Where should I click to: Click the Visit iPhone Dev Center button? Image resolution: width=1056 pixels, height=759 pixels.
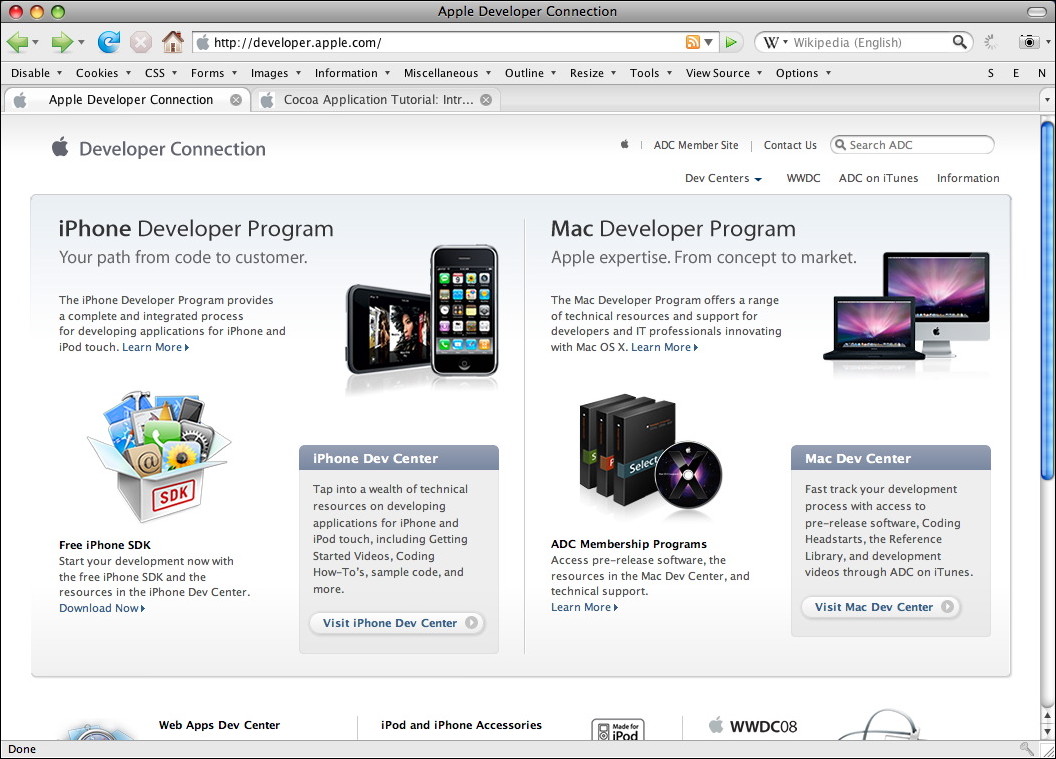point(396,623)
